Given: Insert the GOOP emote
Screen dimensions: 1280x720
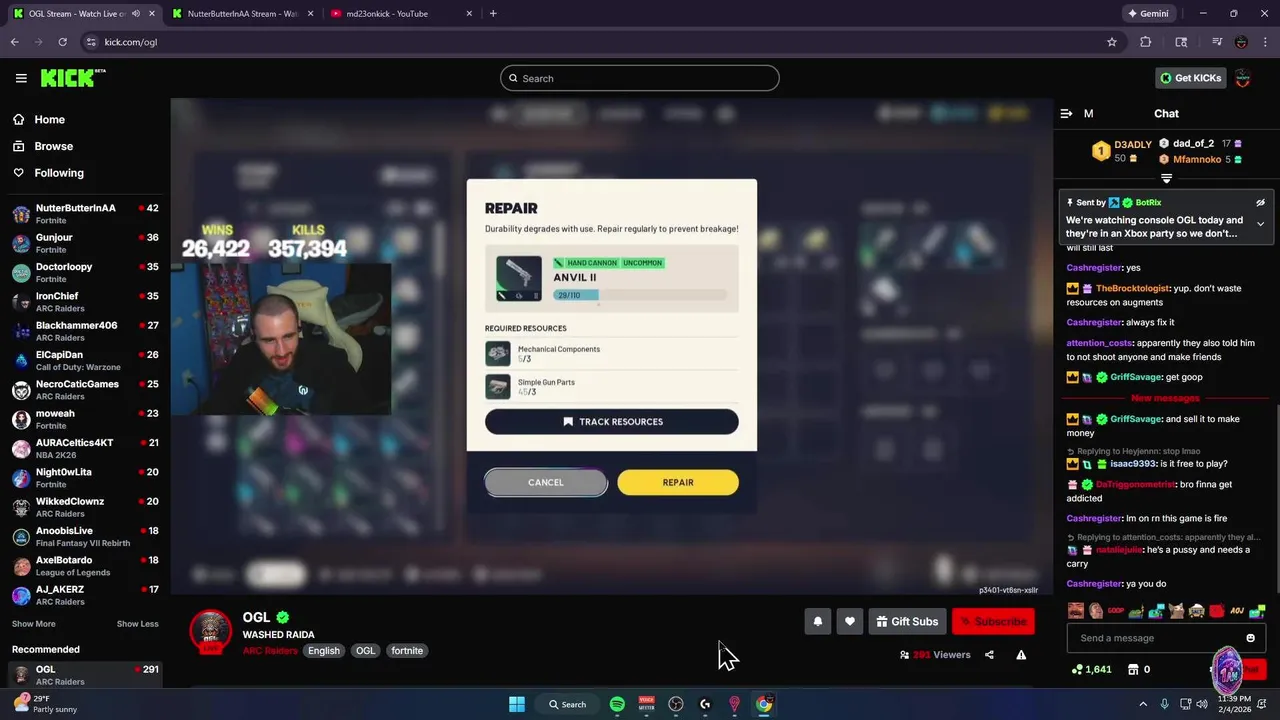Looking at the screenshot, I should pyautogui.click(x=1116, y=610).
